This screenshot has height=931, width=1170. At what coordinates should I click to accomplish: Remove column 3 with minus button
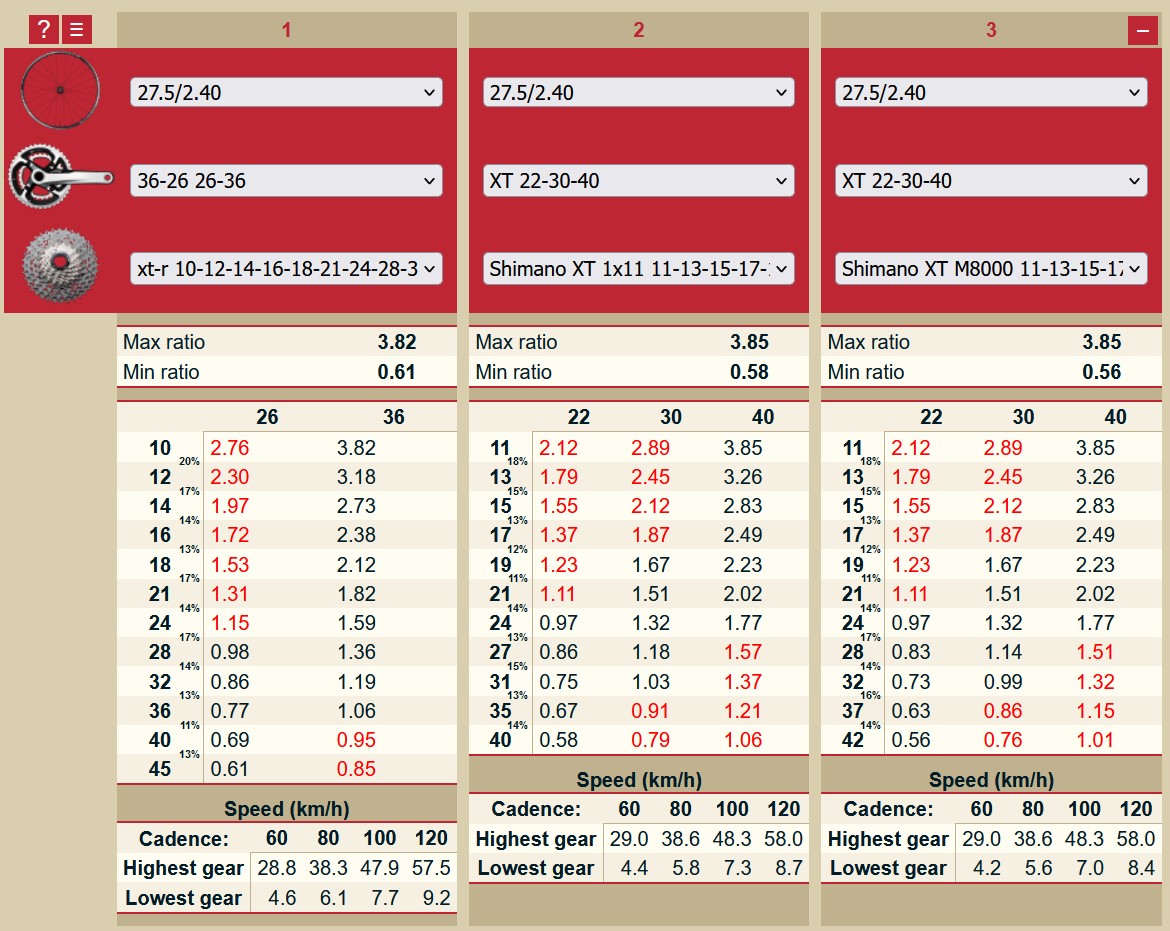[1142, 31]
